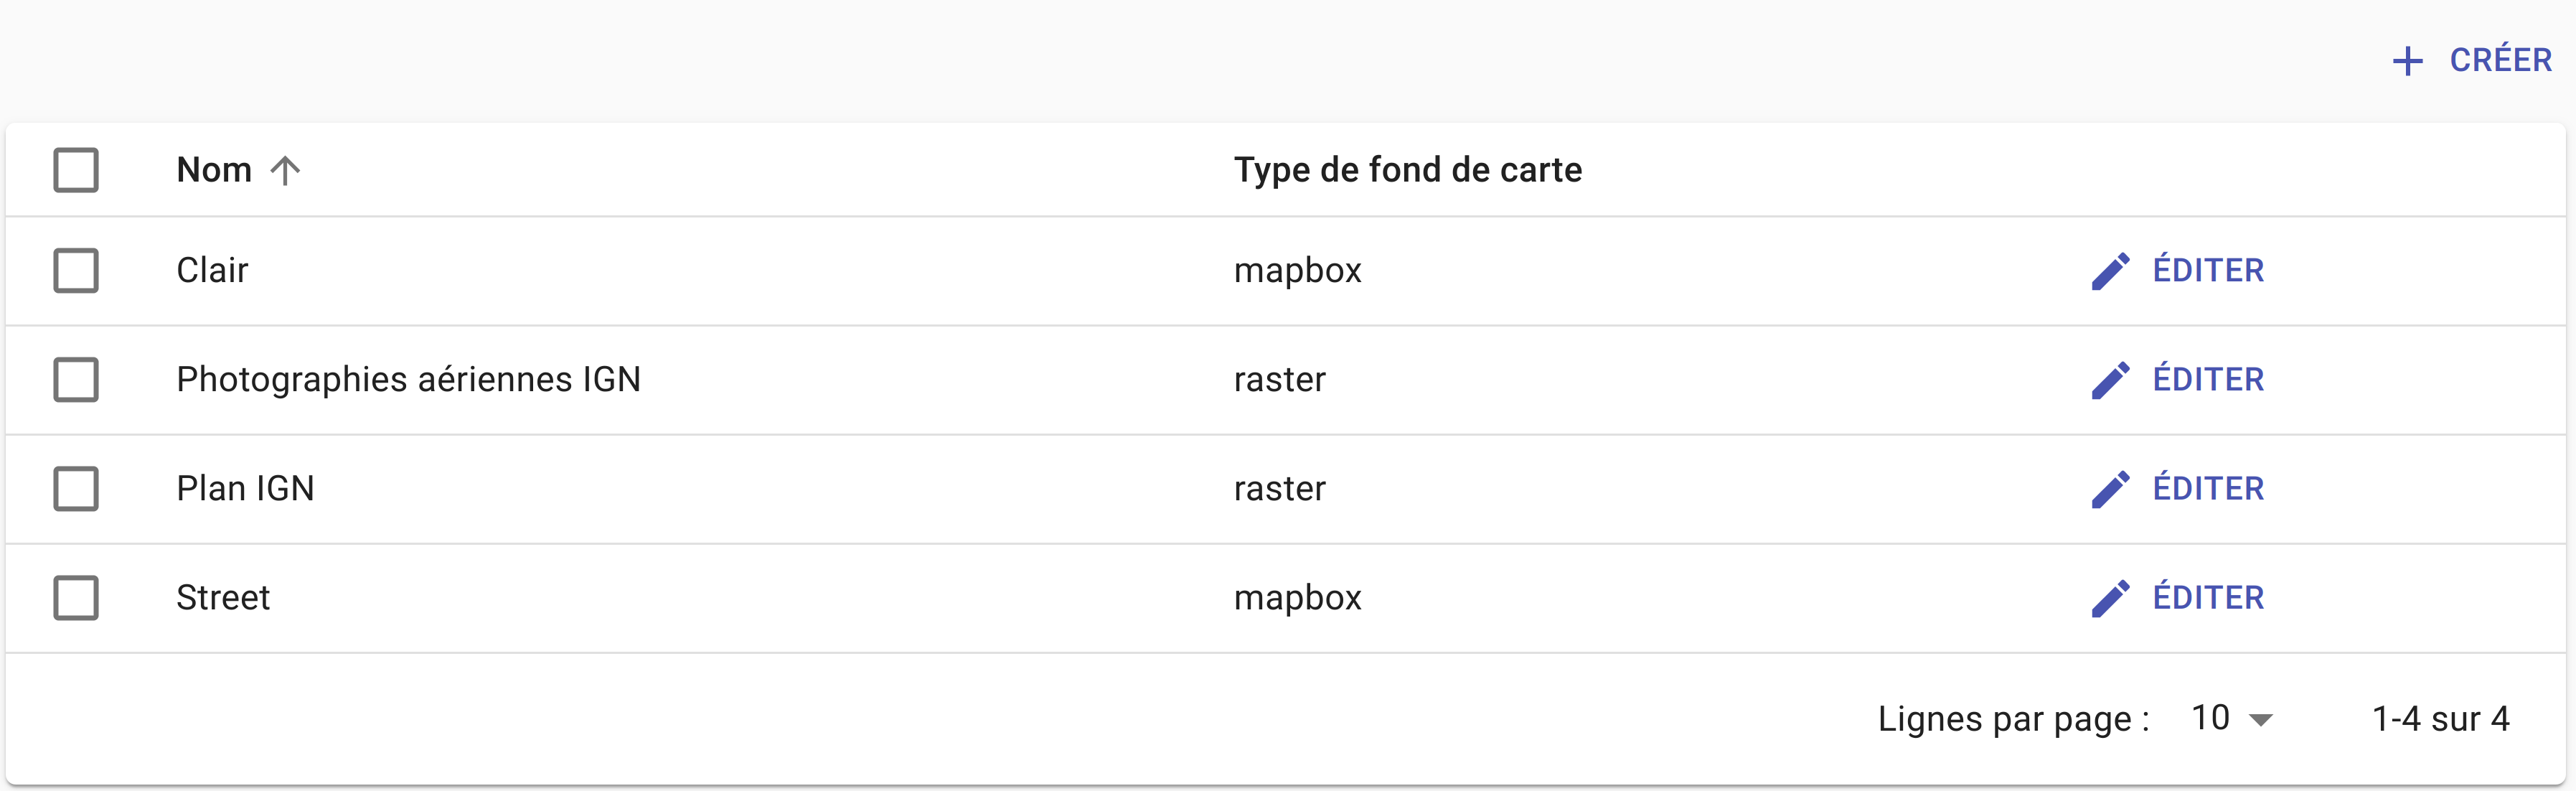Screen dimensions: 2576x791
Task: Toggle the select-all checkbox in header
Action: 76,170
